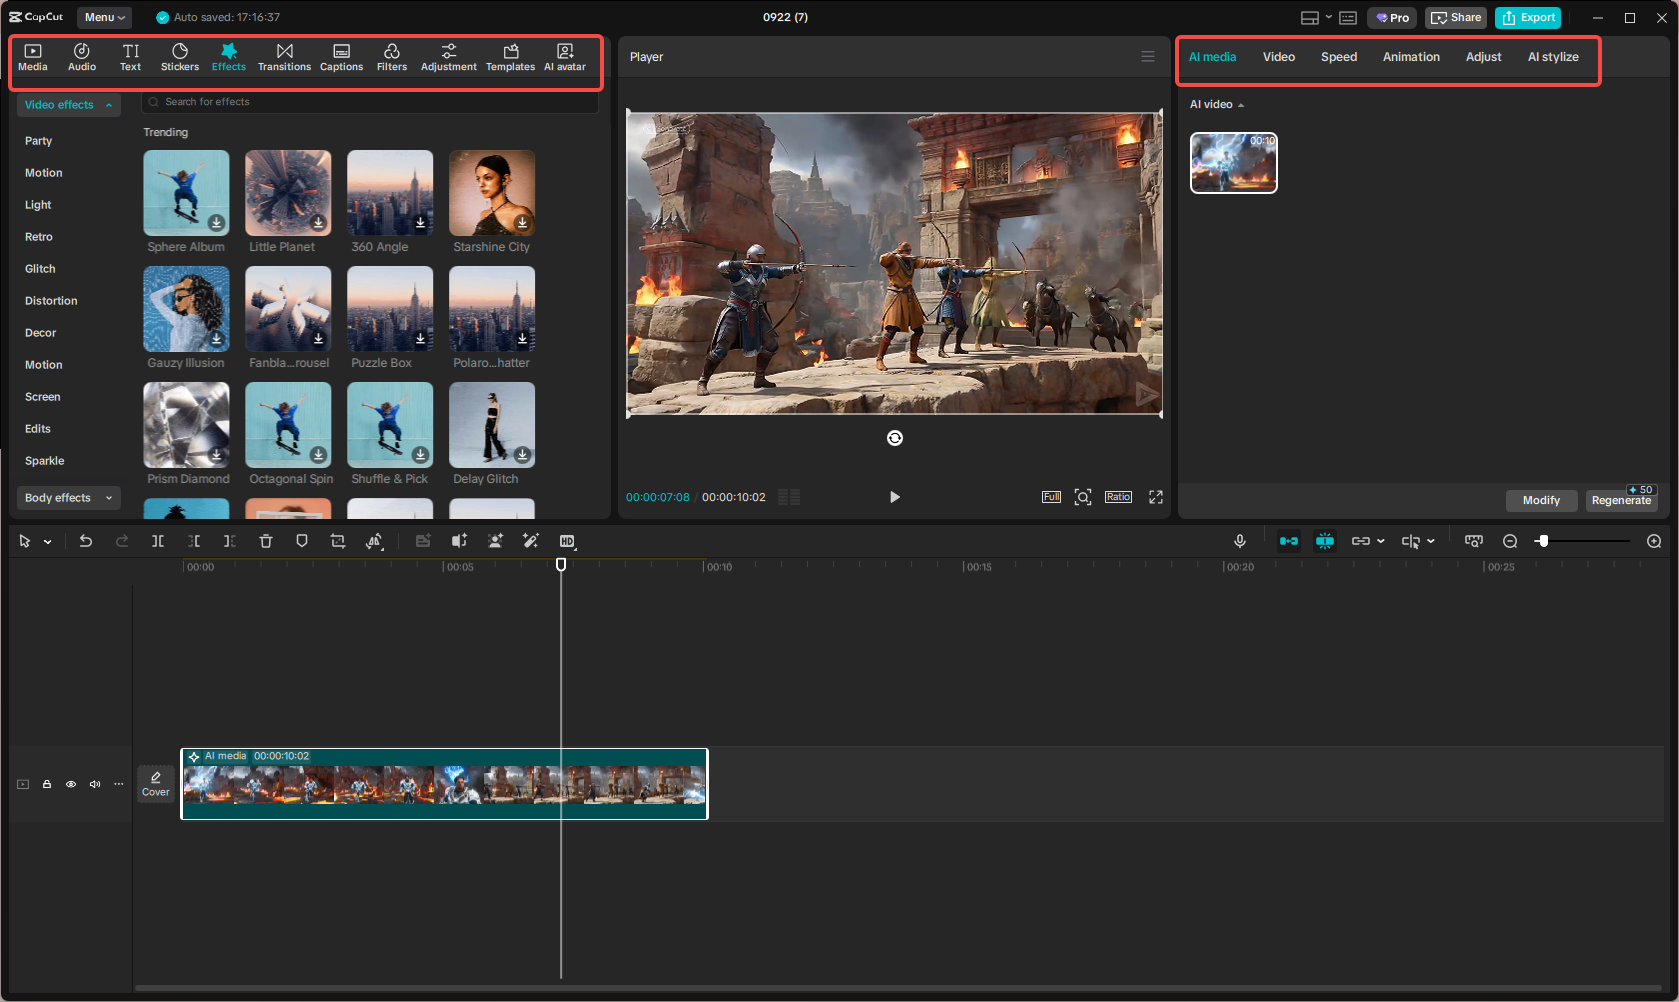Select the Glitch effects category
The image size is (1679, 1002).
point(40,269)
